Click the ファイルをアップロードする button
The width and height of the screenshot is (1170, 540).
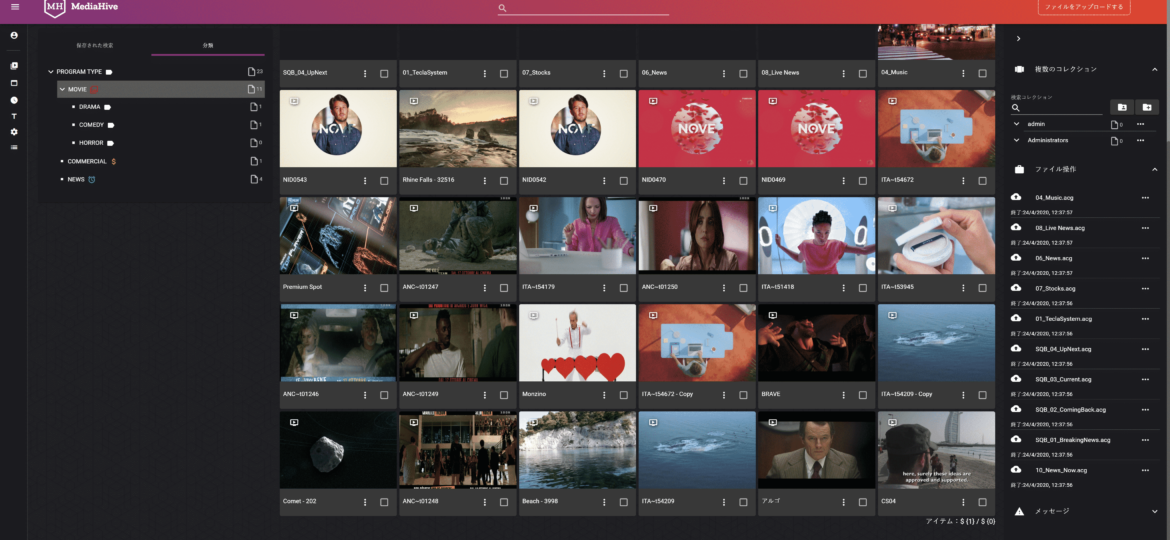1084,7
